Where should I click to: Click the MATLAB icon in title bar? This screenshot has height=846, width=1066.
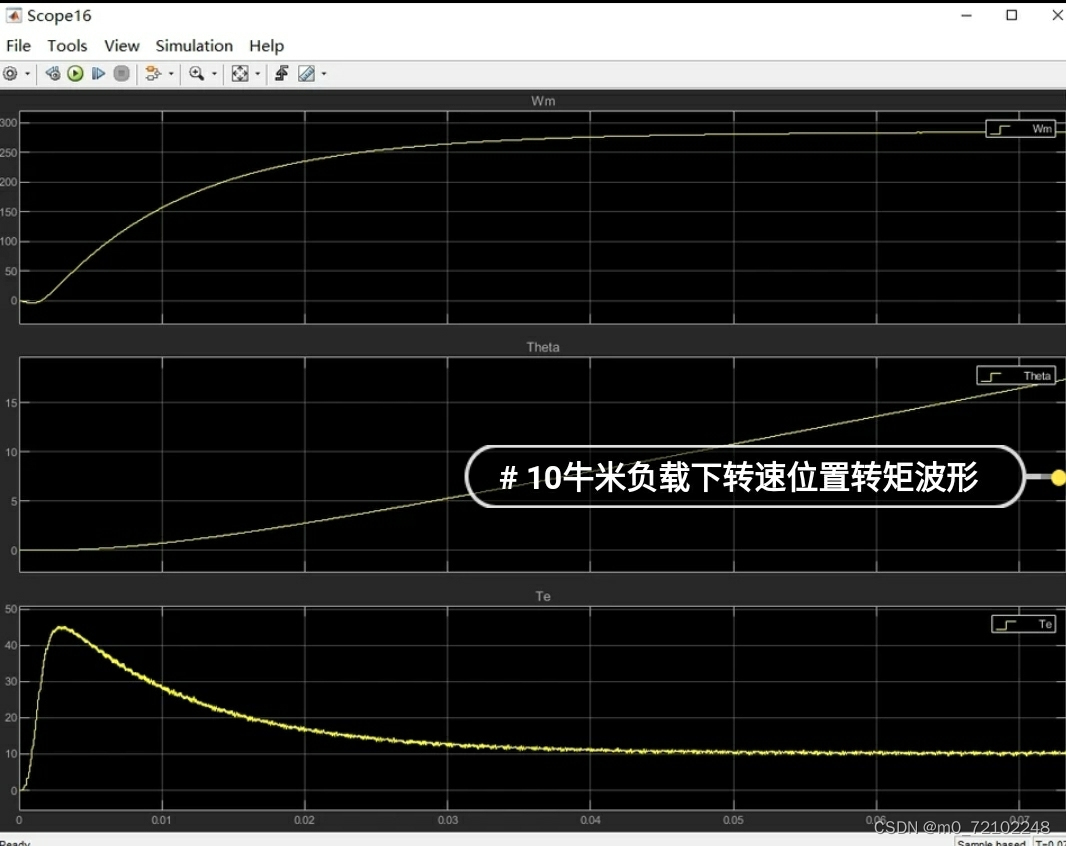click(x=14, y=15)
